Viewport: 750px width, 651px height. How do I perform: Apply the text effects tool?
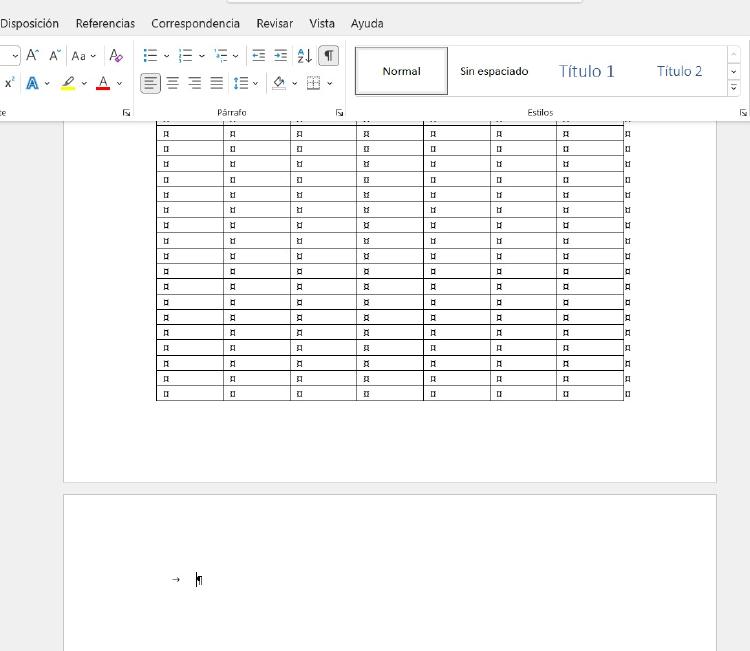[x=32, y=83]
